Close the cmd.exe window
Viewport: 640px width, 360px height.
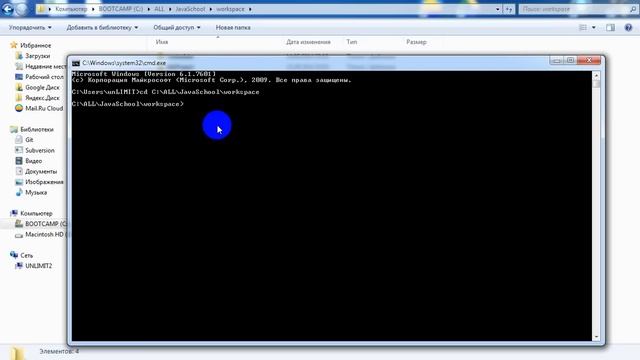[589, 61]
